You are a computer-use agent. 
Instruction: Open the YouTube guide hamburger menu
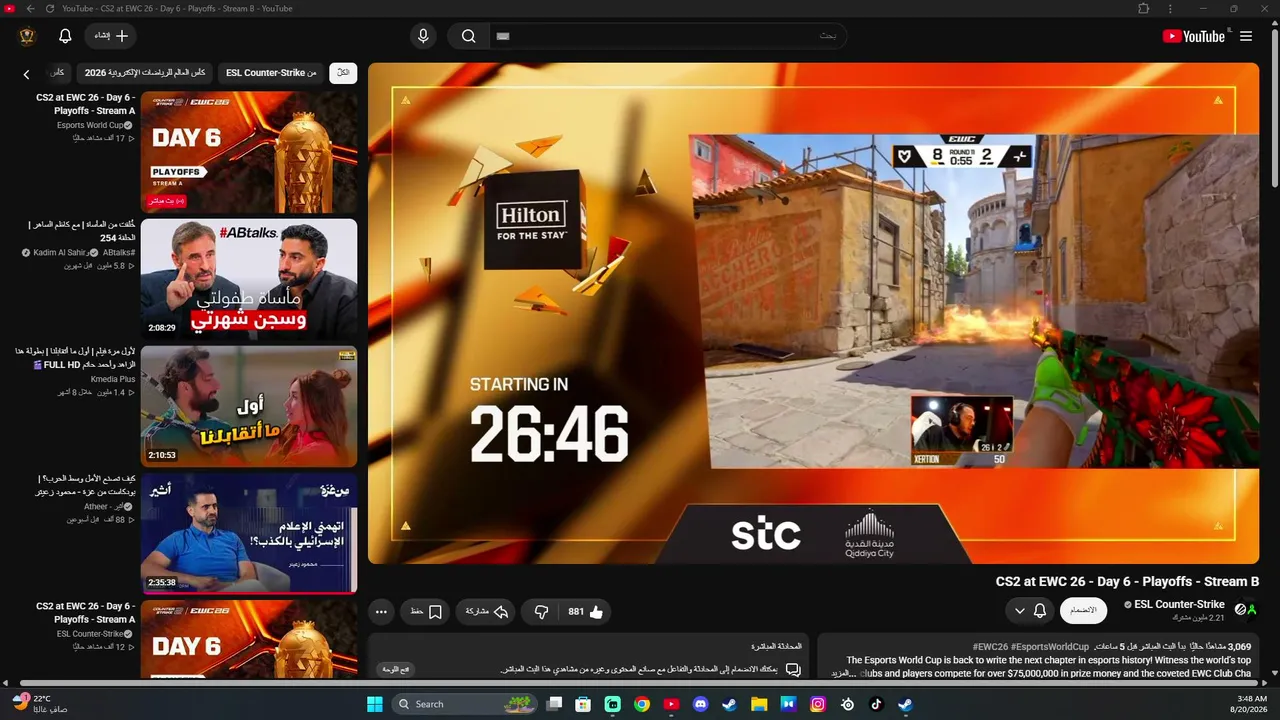click(1246, 36)
